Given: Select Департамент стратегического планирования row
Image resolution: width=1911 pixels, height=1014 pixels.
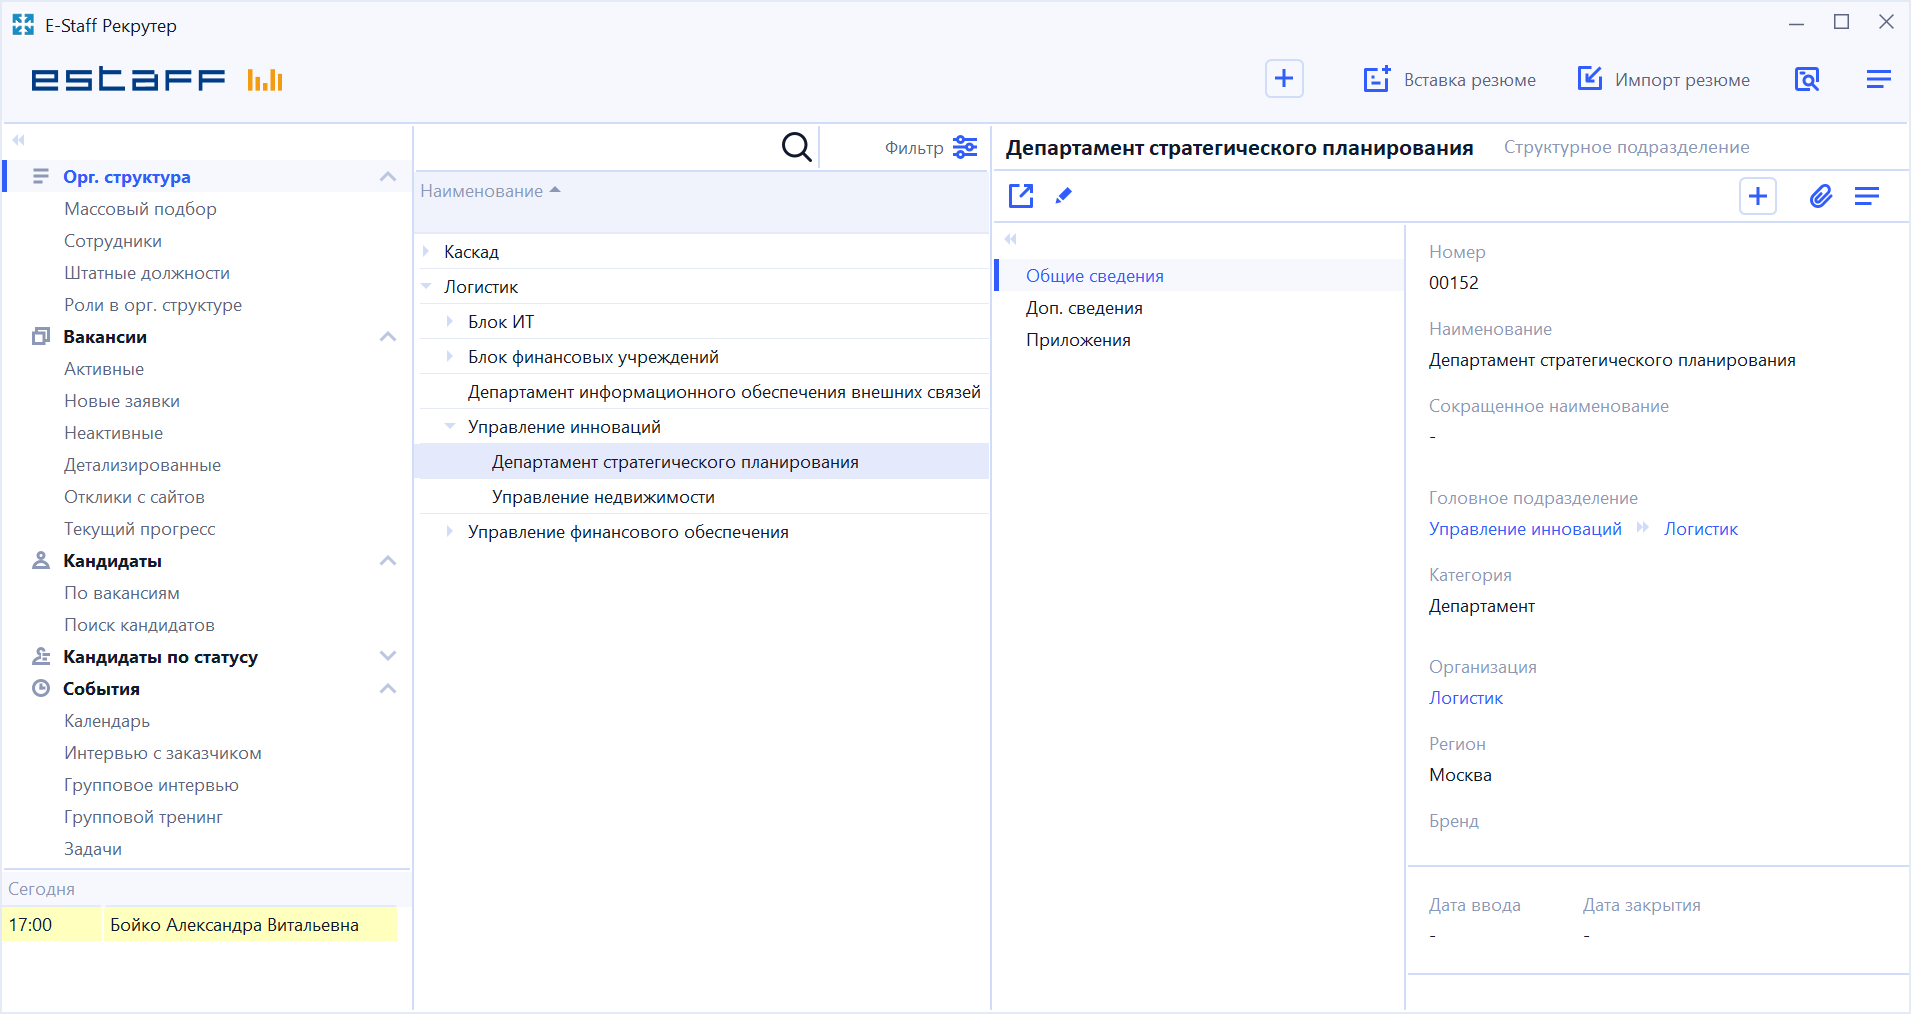Looking at the screenshot, I should pos(702,462).
